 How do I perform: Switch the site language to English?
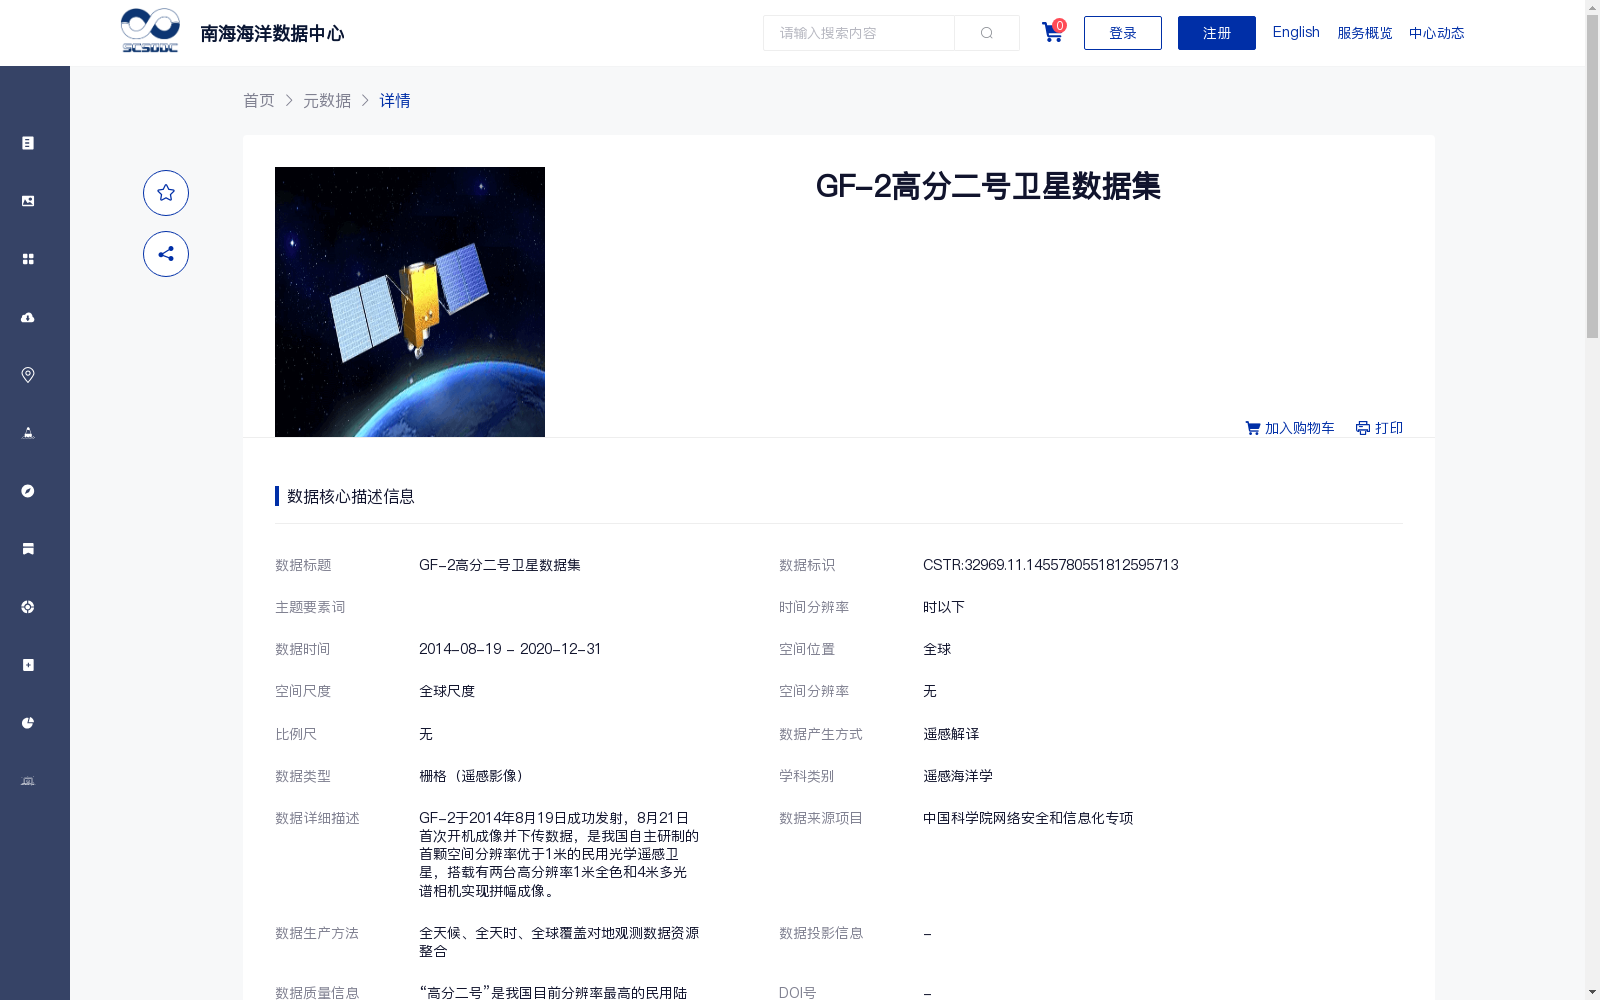1296,32
